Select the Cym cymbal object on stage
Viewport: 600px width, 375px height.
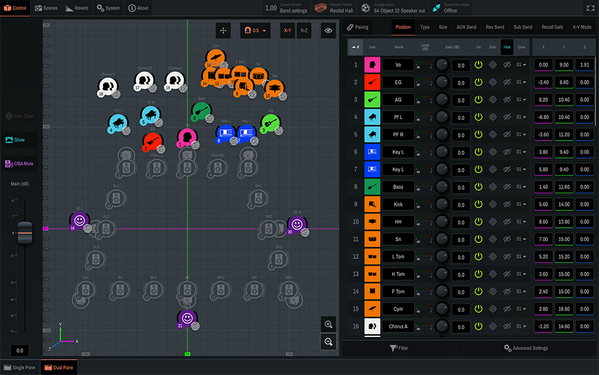pyautogui.click(x=215, y=58)
